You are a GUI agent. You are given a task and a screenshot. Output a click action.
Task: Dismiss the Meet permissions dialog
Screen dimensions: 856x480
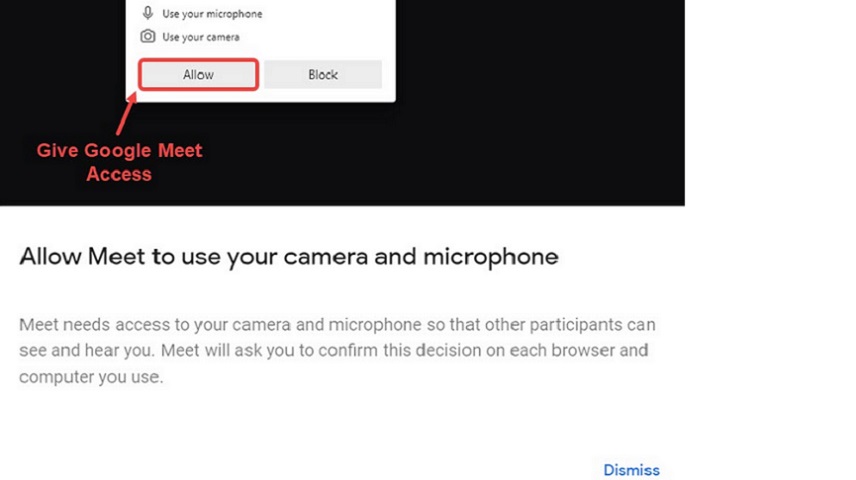click(631, 470)
